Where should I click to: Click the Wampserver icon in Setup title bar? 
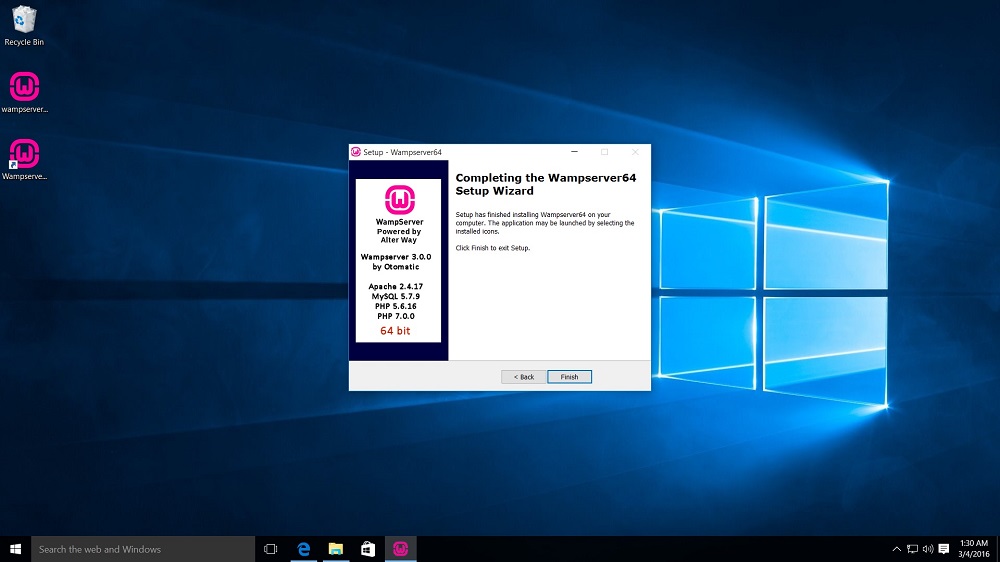tap(356, 152)
